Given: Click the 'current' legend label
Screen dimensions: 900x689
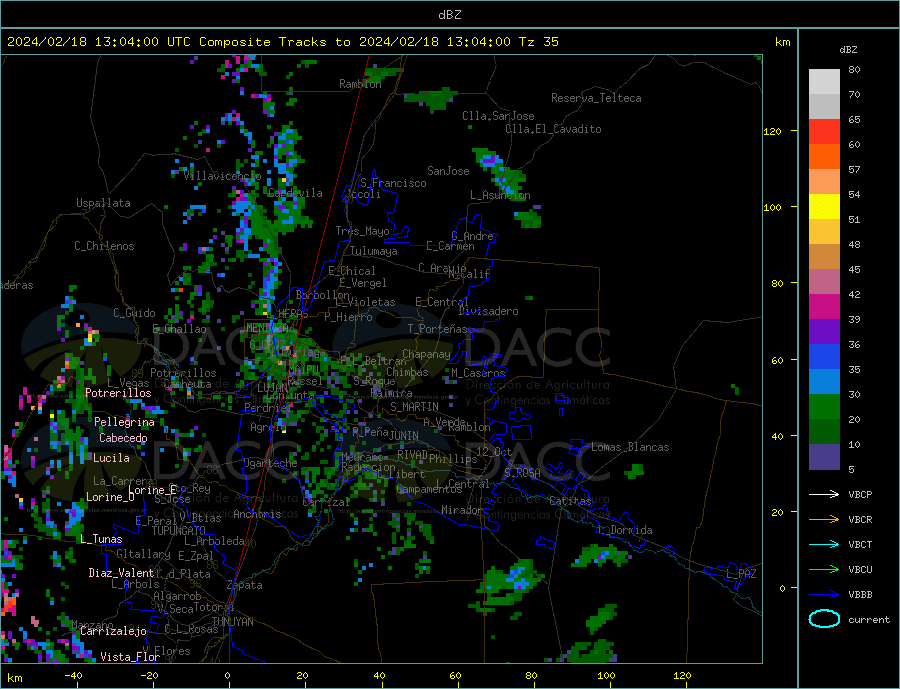Looking at the screenshot, I should 869,620.
